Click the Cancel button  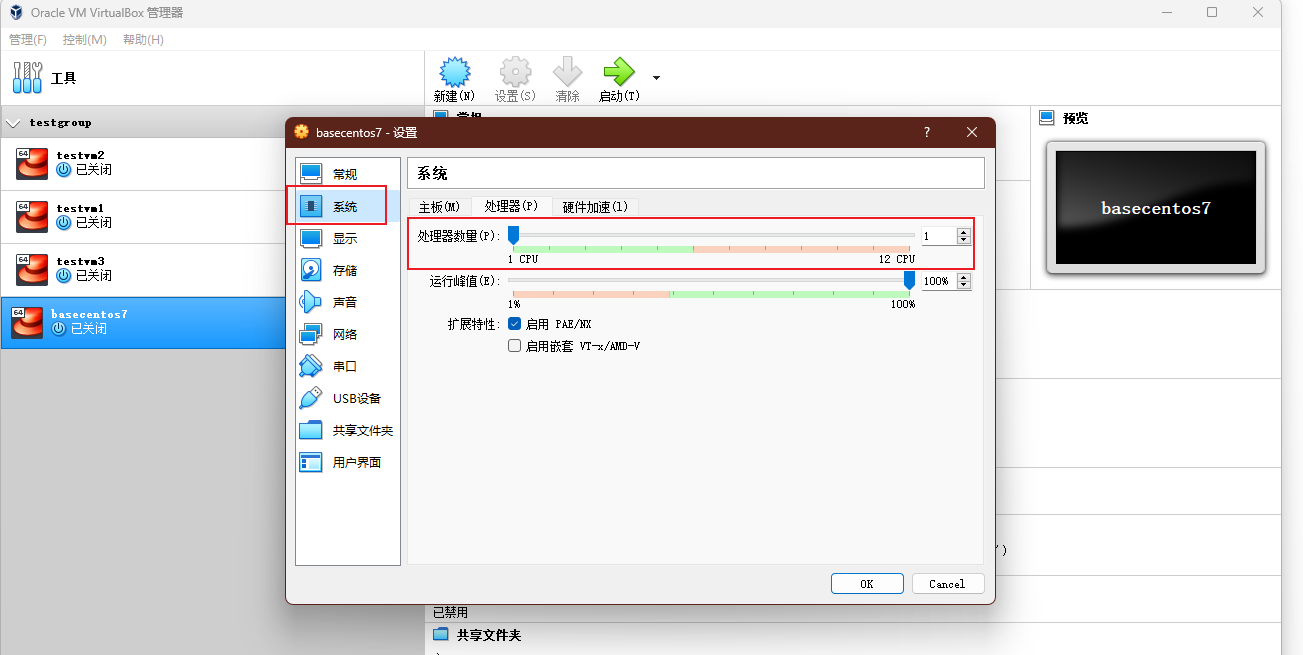[x=947, y=584]
